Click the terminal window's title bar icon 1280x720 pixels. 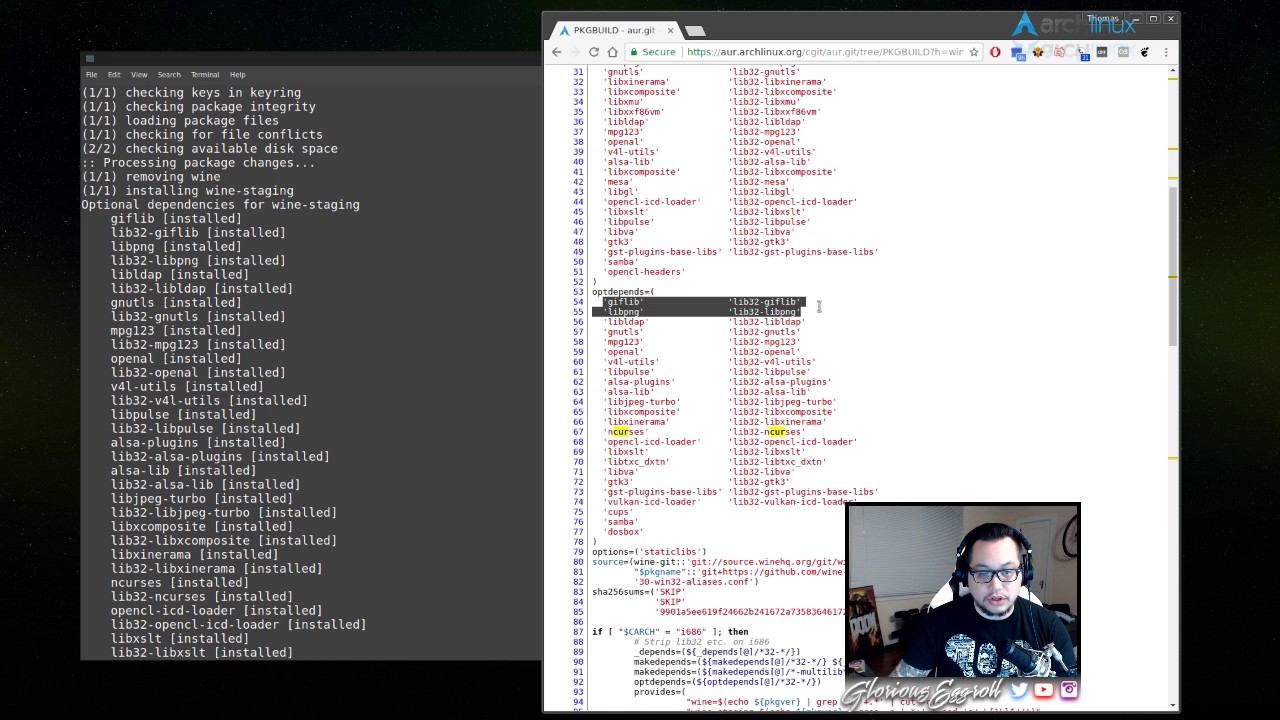pyautogui.click(x=89, y=59)
